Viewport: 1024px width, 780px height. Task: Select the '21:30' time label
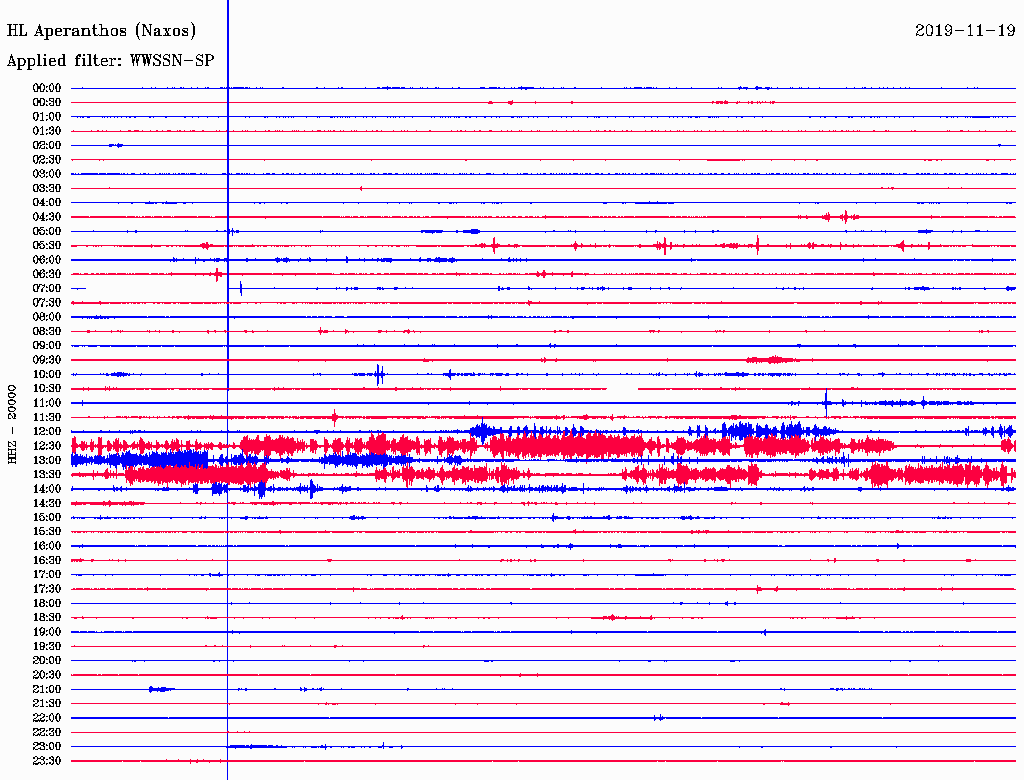point(47,704)
